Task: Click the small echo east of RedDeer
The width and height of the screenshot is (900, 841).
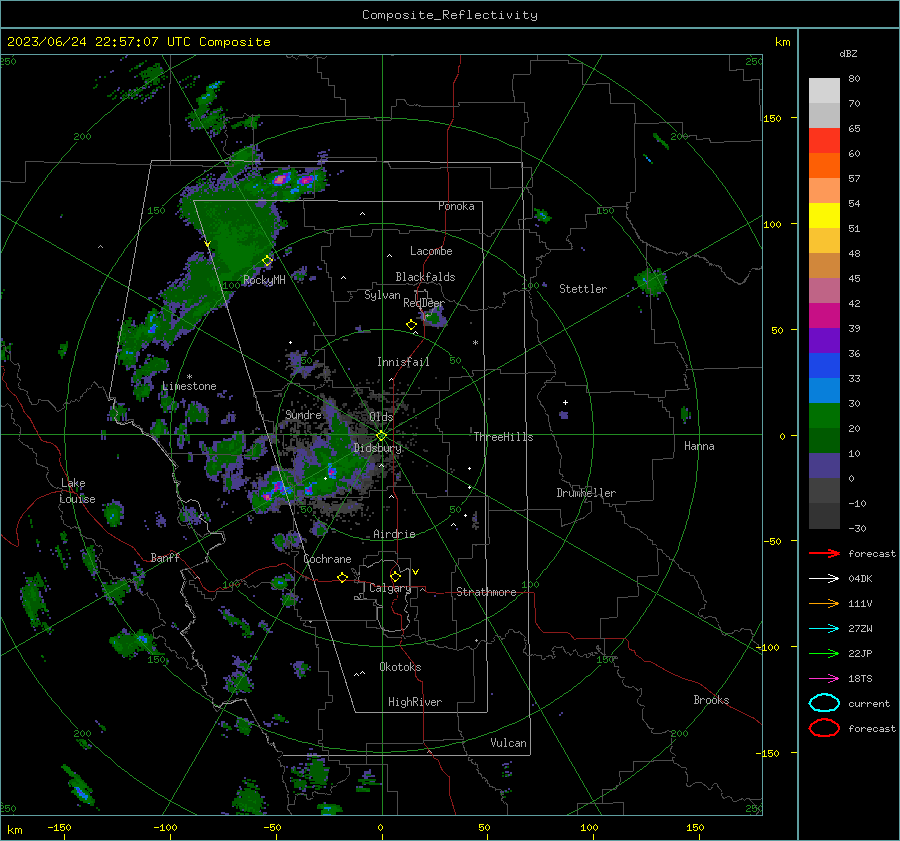Action: [433, 316]
